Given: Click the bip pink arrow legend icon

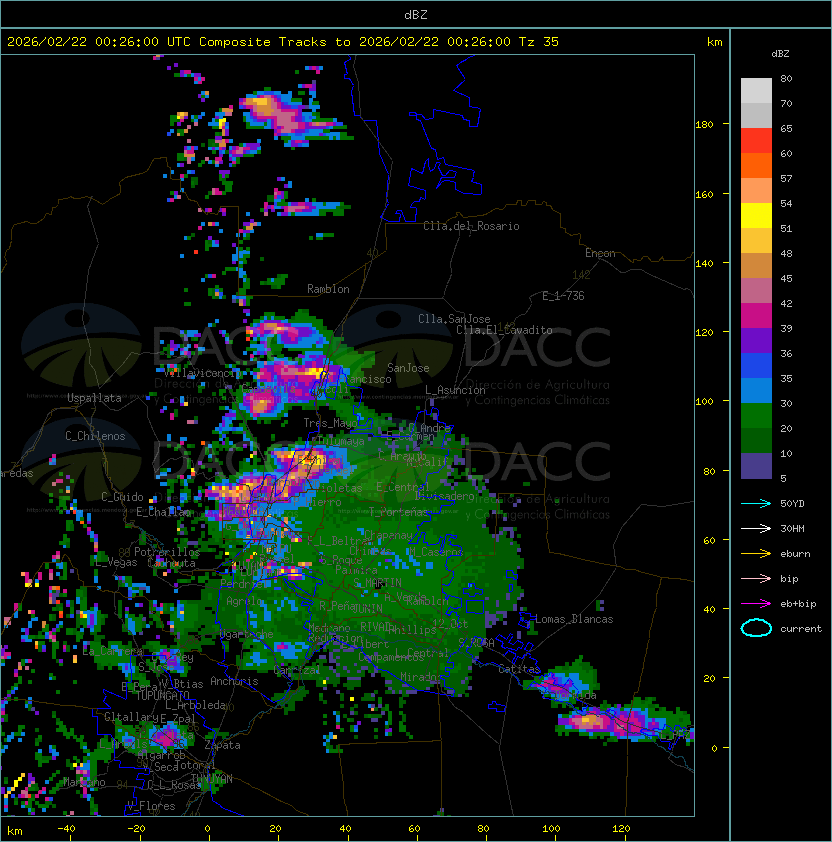Looking at the screenshot, I should pyautogui.click(x=756, y=579).
